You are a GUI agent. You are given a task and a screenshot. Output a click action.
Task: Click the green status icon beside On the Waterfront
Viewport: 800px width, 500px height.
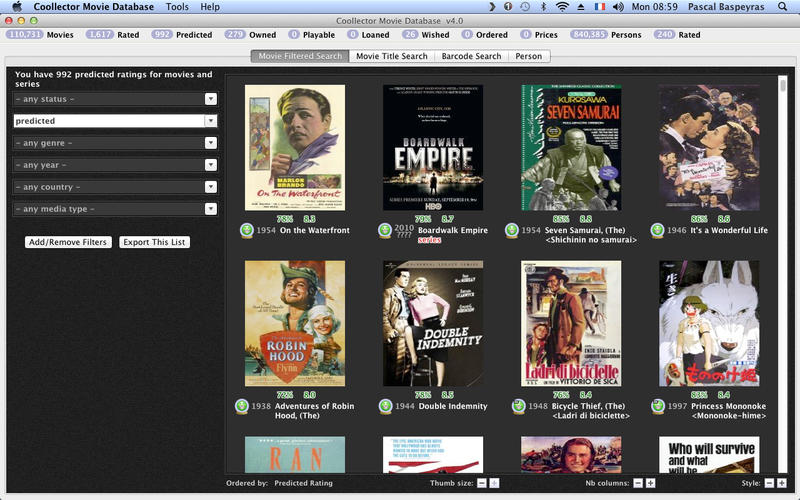244,230
